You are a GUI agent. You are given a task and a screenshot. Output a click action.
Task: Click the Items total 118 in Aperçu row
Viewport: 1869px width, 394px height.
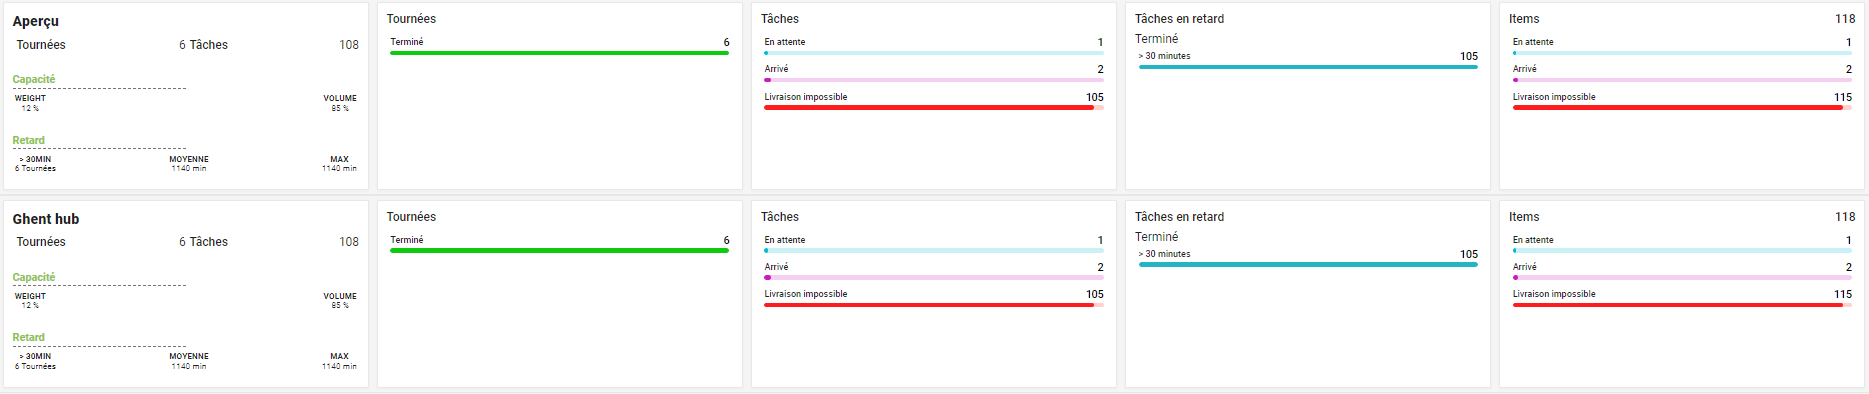click(x=1845, y=19)
